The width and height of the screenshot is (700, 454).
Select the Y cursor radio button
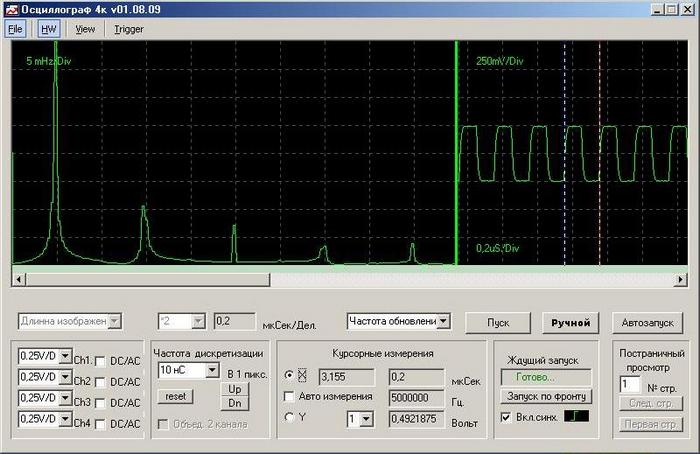point(291,417)
